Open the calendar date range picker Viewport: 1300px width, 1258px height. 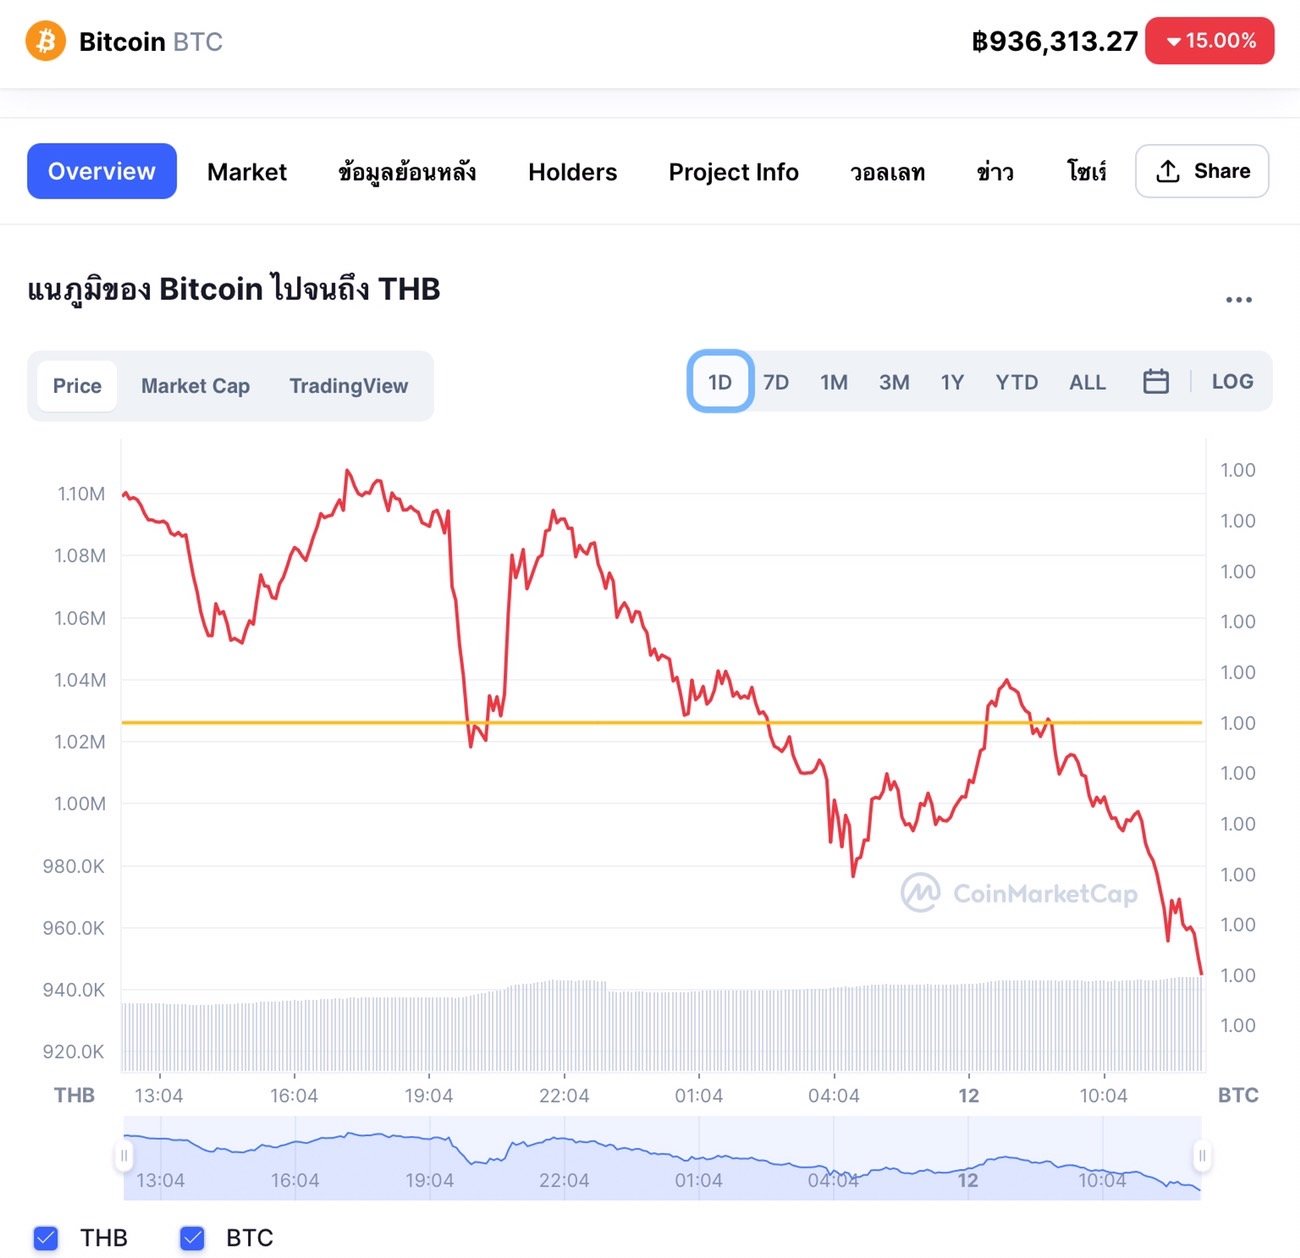tap(1156, 381)
